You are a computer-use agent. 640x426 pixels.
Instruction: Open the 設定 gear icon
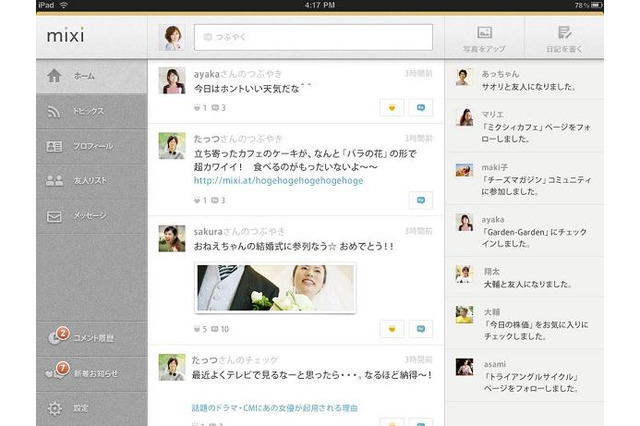point(55,408)
